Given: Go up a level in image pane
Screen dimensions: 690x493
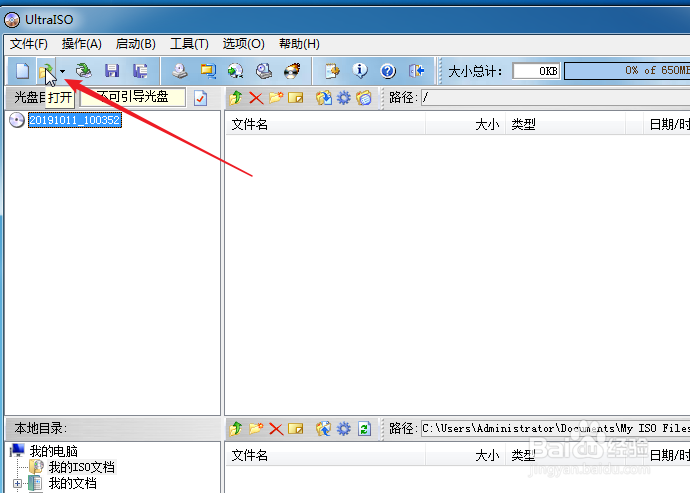Looking at the screenshot, I should [x=235, y=97].
